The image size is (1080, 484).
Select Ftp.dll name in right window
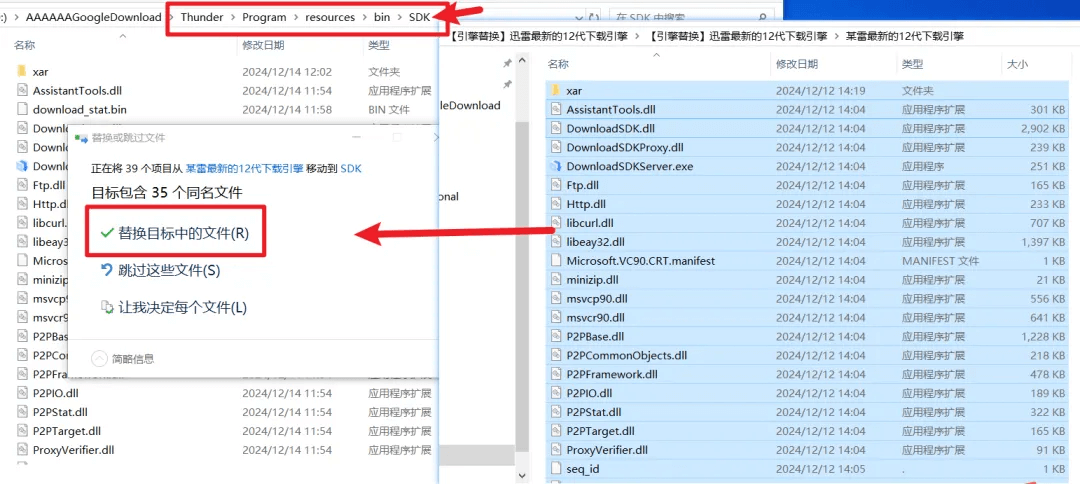[583, 185]
